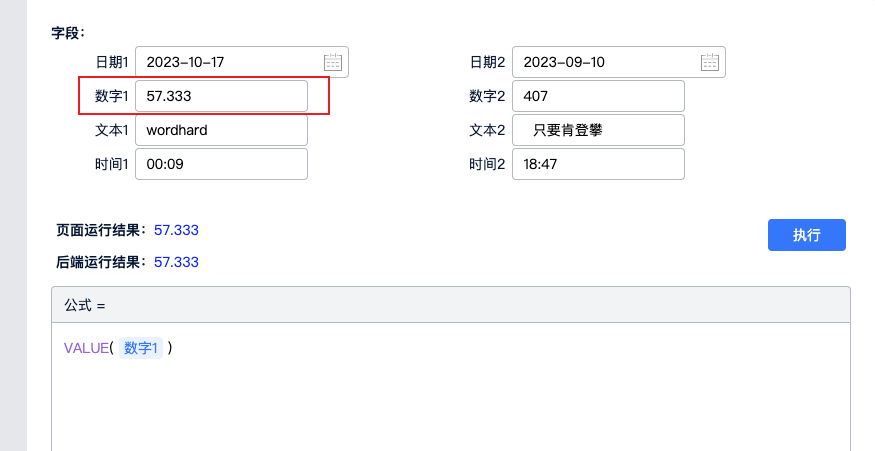Click the 时间1 field showing 00:09
The width and height of the screenshot is (875, 451).
221,164
